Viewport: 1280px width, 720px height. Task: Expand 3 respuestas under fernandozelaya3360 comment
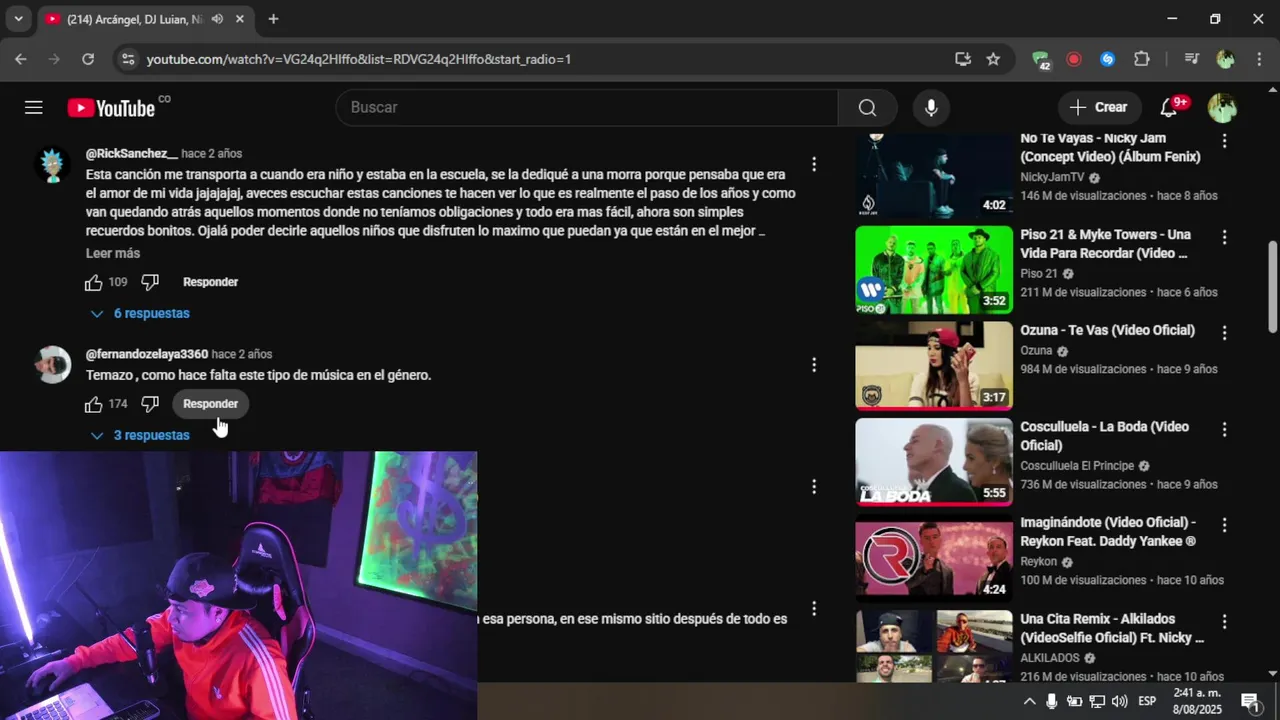141,435
